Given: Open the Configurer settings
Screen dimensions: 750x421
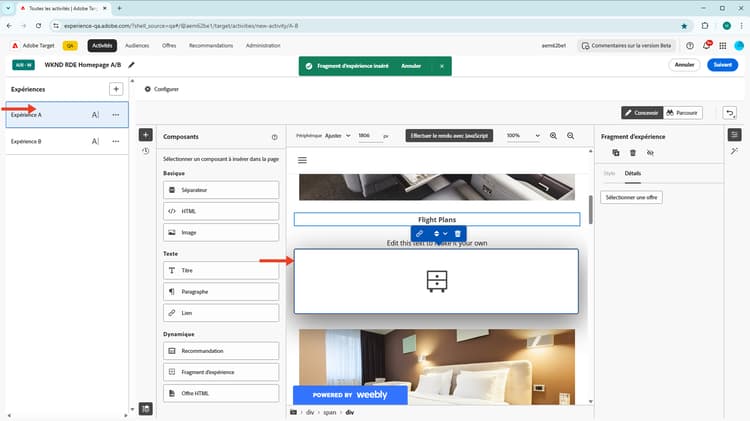Looking at the screenshot, I should point(162,89).
